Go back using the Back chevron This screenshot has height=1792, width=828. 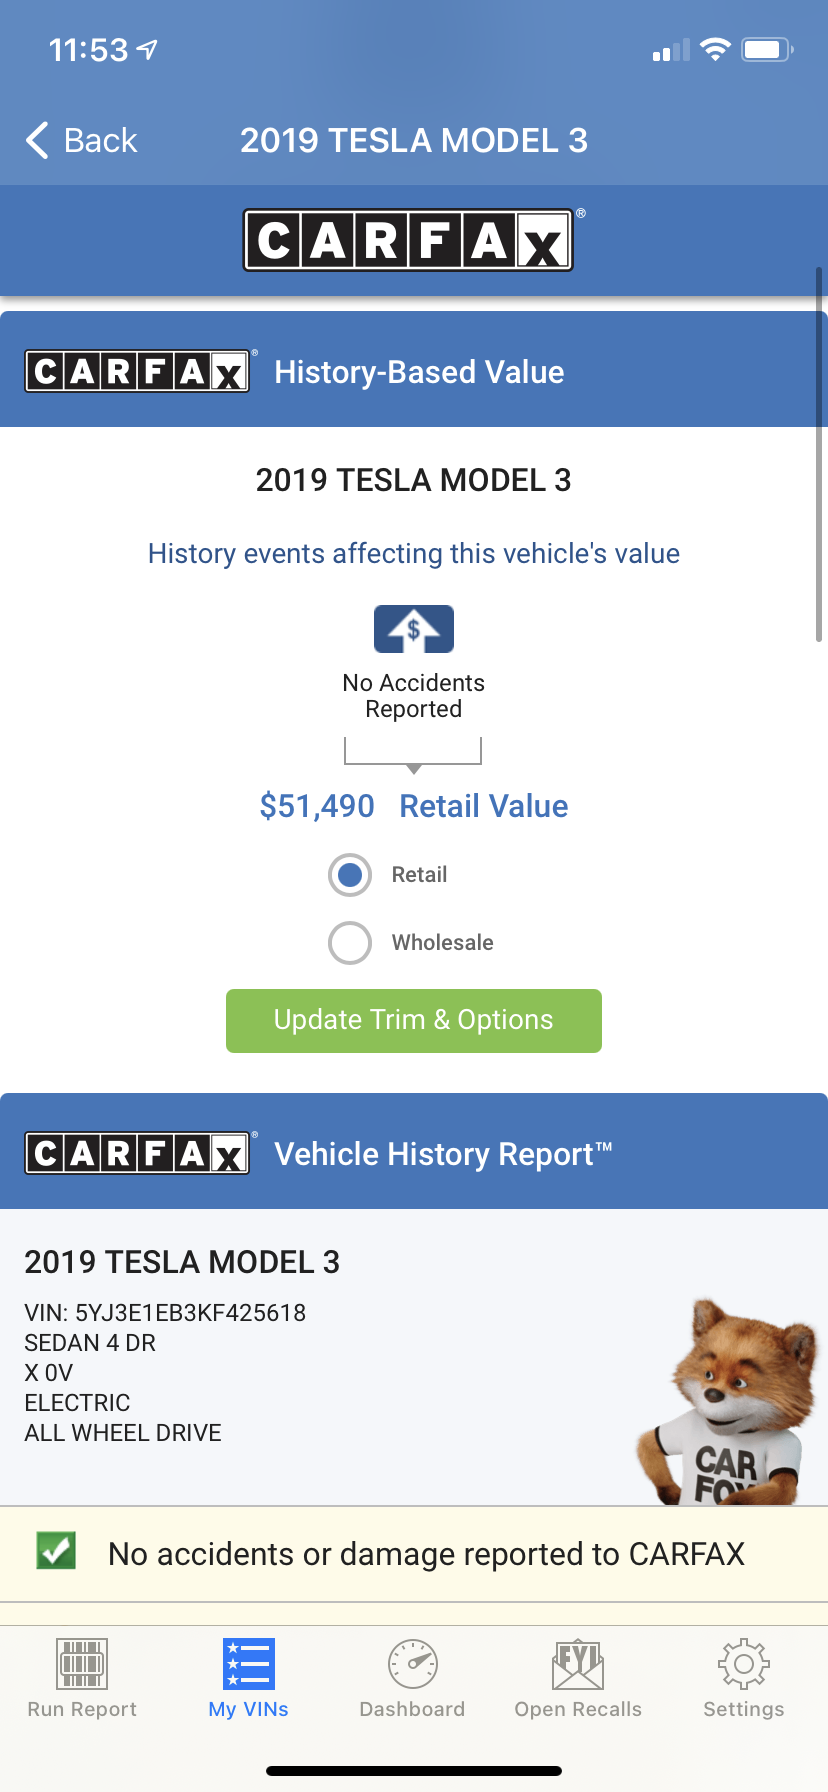38,141
